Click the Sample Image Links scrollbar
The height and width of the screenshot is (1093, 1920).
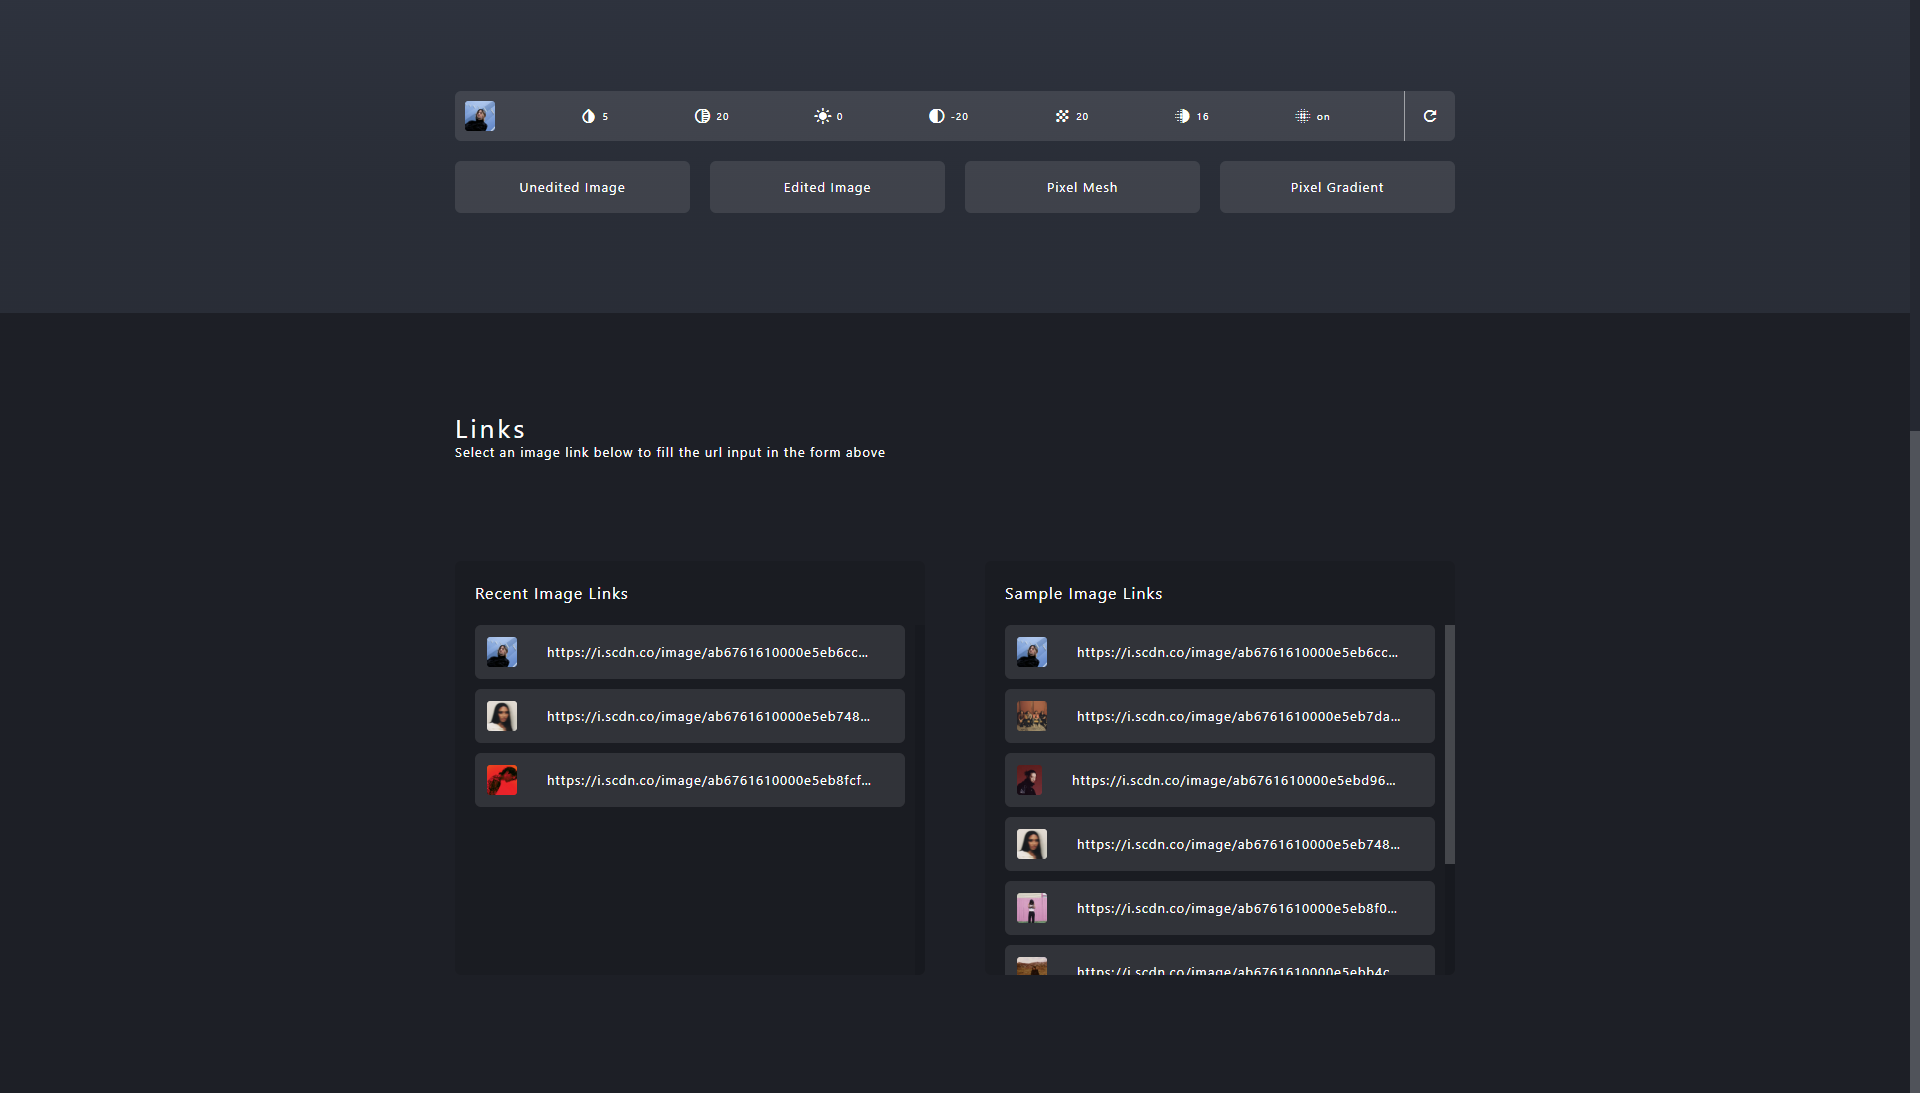tap(1449, 744)
